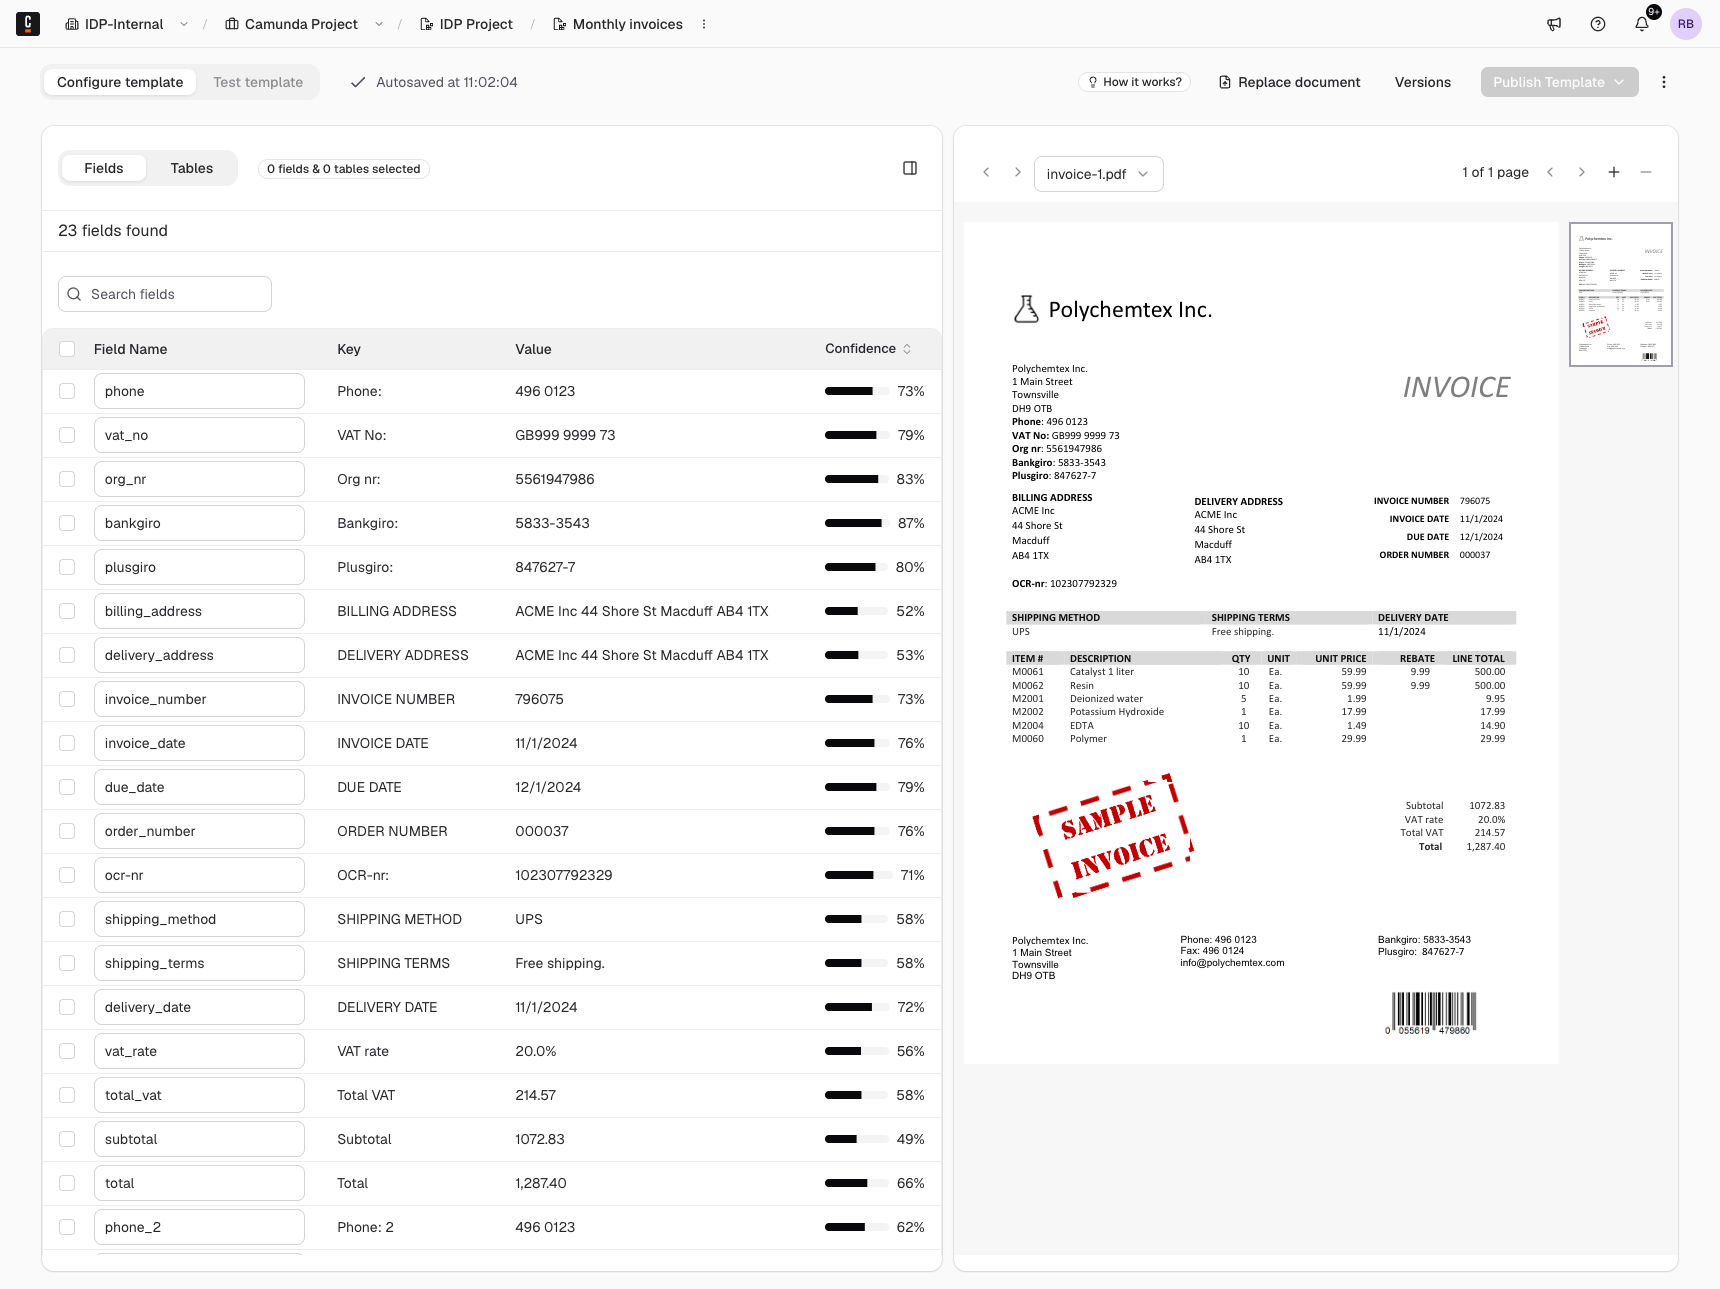Image resolution: width=1720 pixels, height=1289 pixels.
Task: Check the bankgiro row checkbox
Action: point(67,523)
